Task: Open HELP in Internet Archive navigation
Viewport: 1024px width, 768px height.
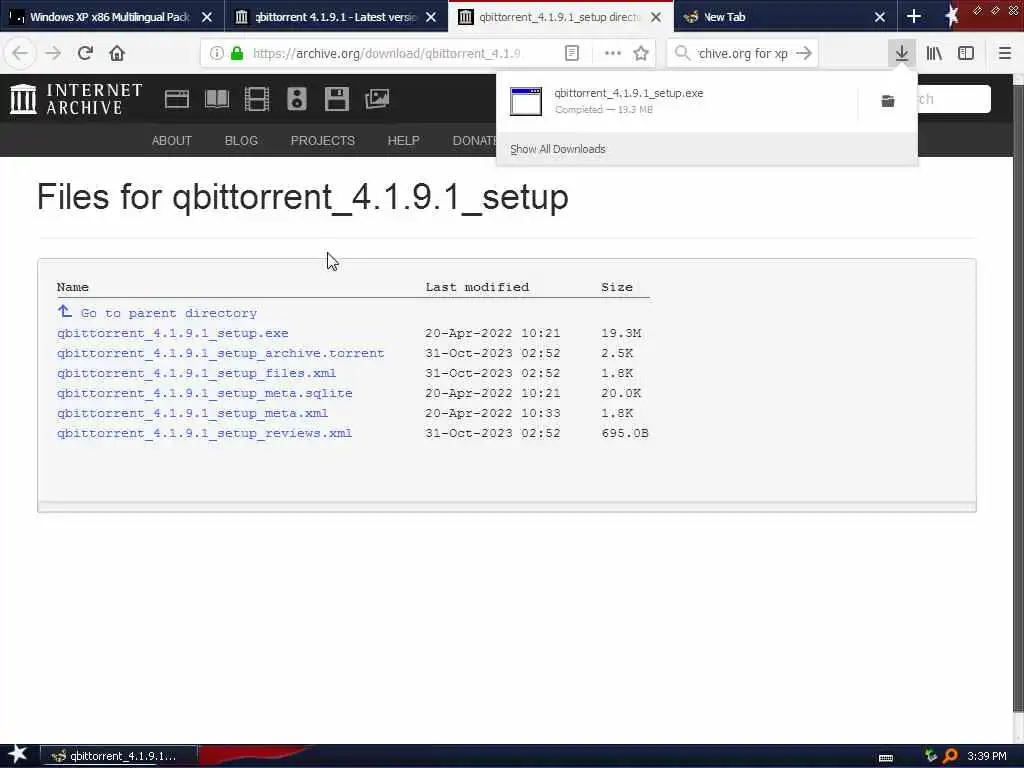Action: tap(403, 140)
